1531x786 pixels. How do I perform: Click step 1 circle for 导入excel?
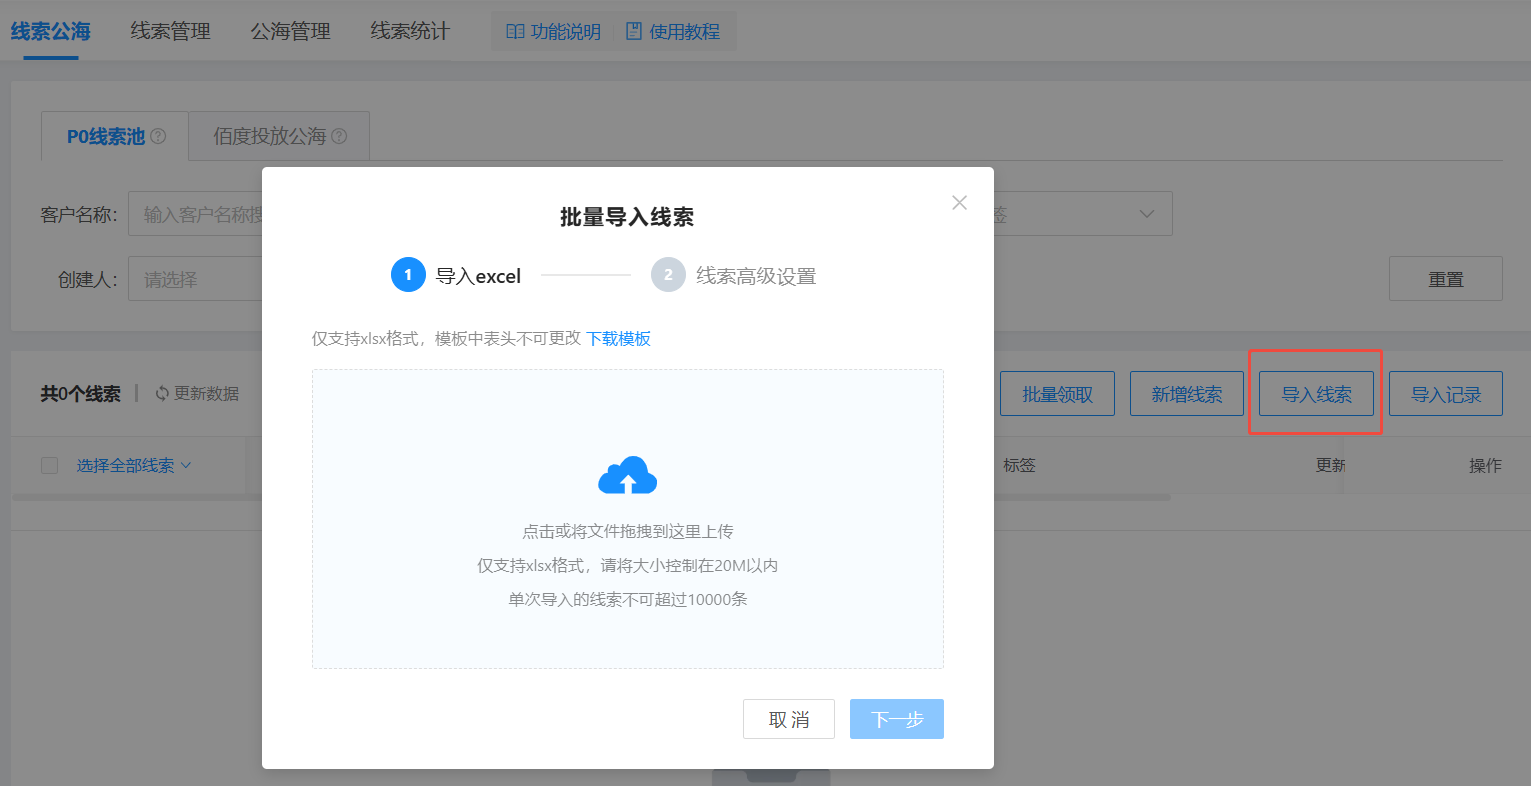point(408,275)
